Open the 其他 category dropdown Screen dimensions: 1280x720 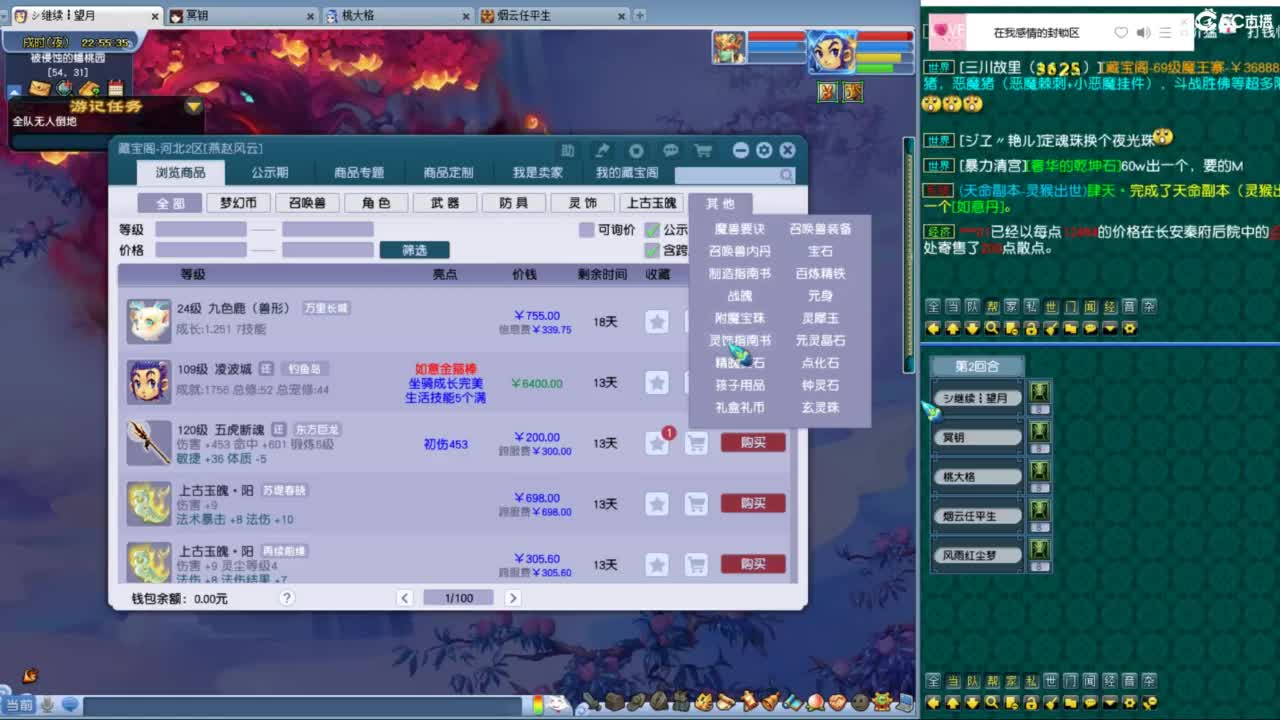tap(720, 203)
